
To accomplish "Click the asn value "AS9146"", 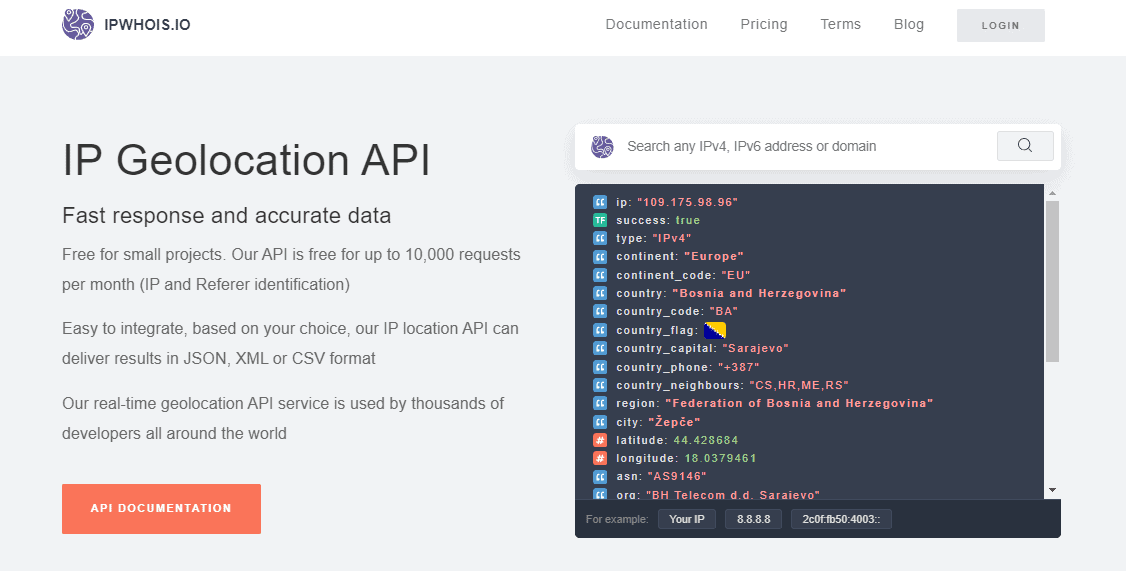I will pos(676,476).
